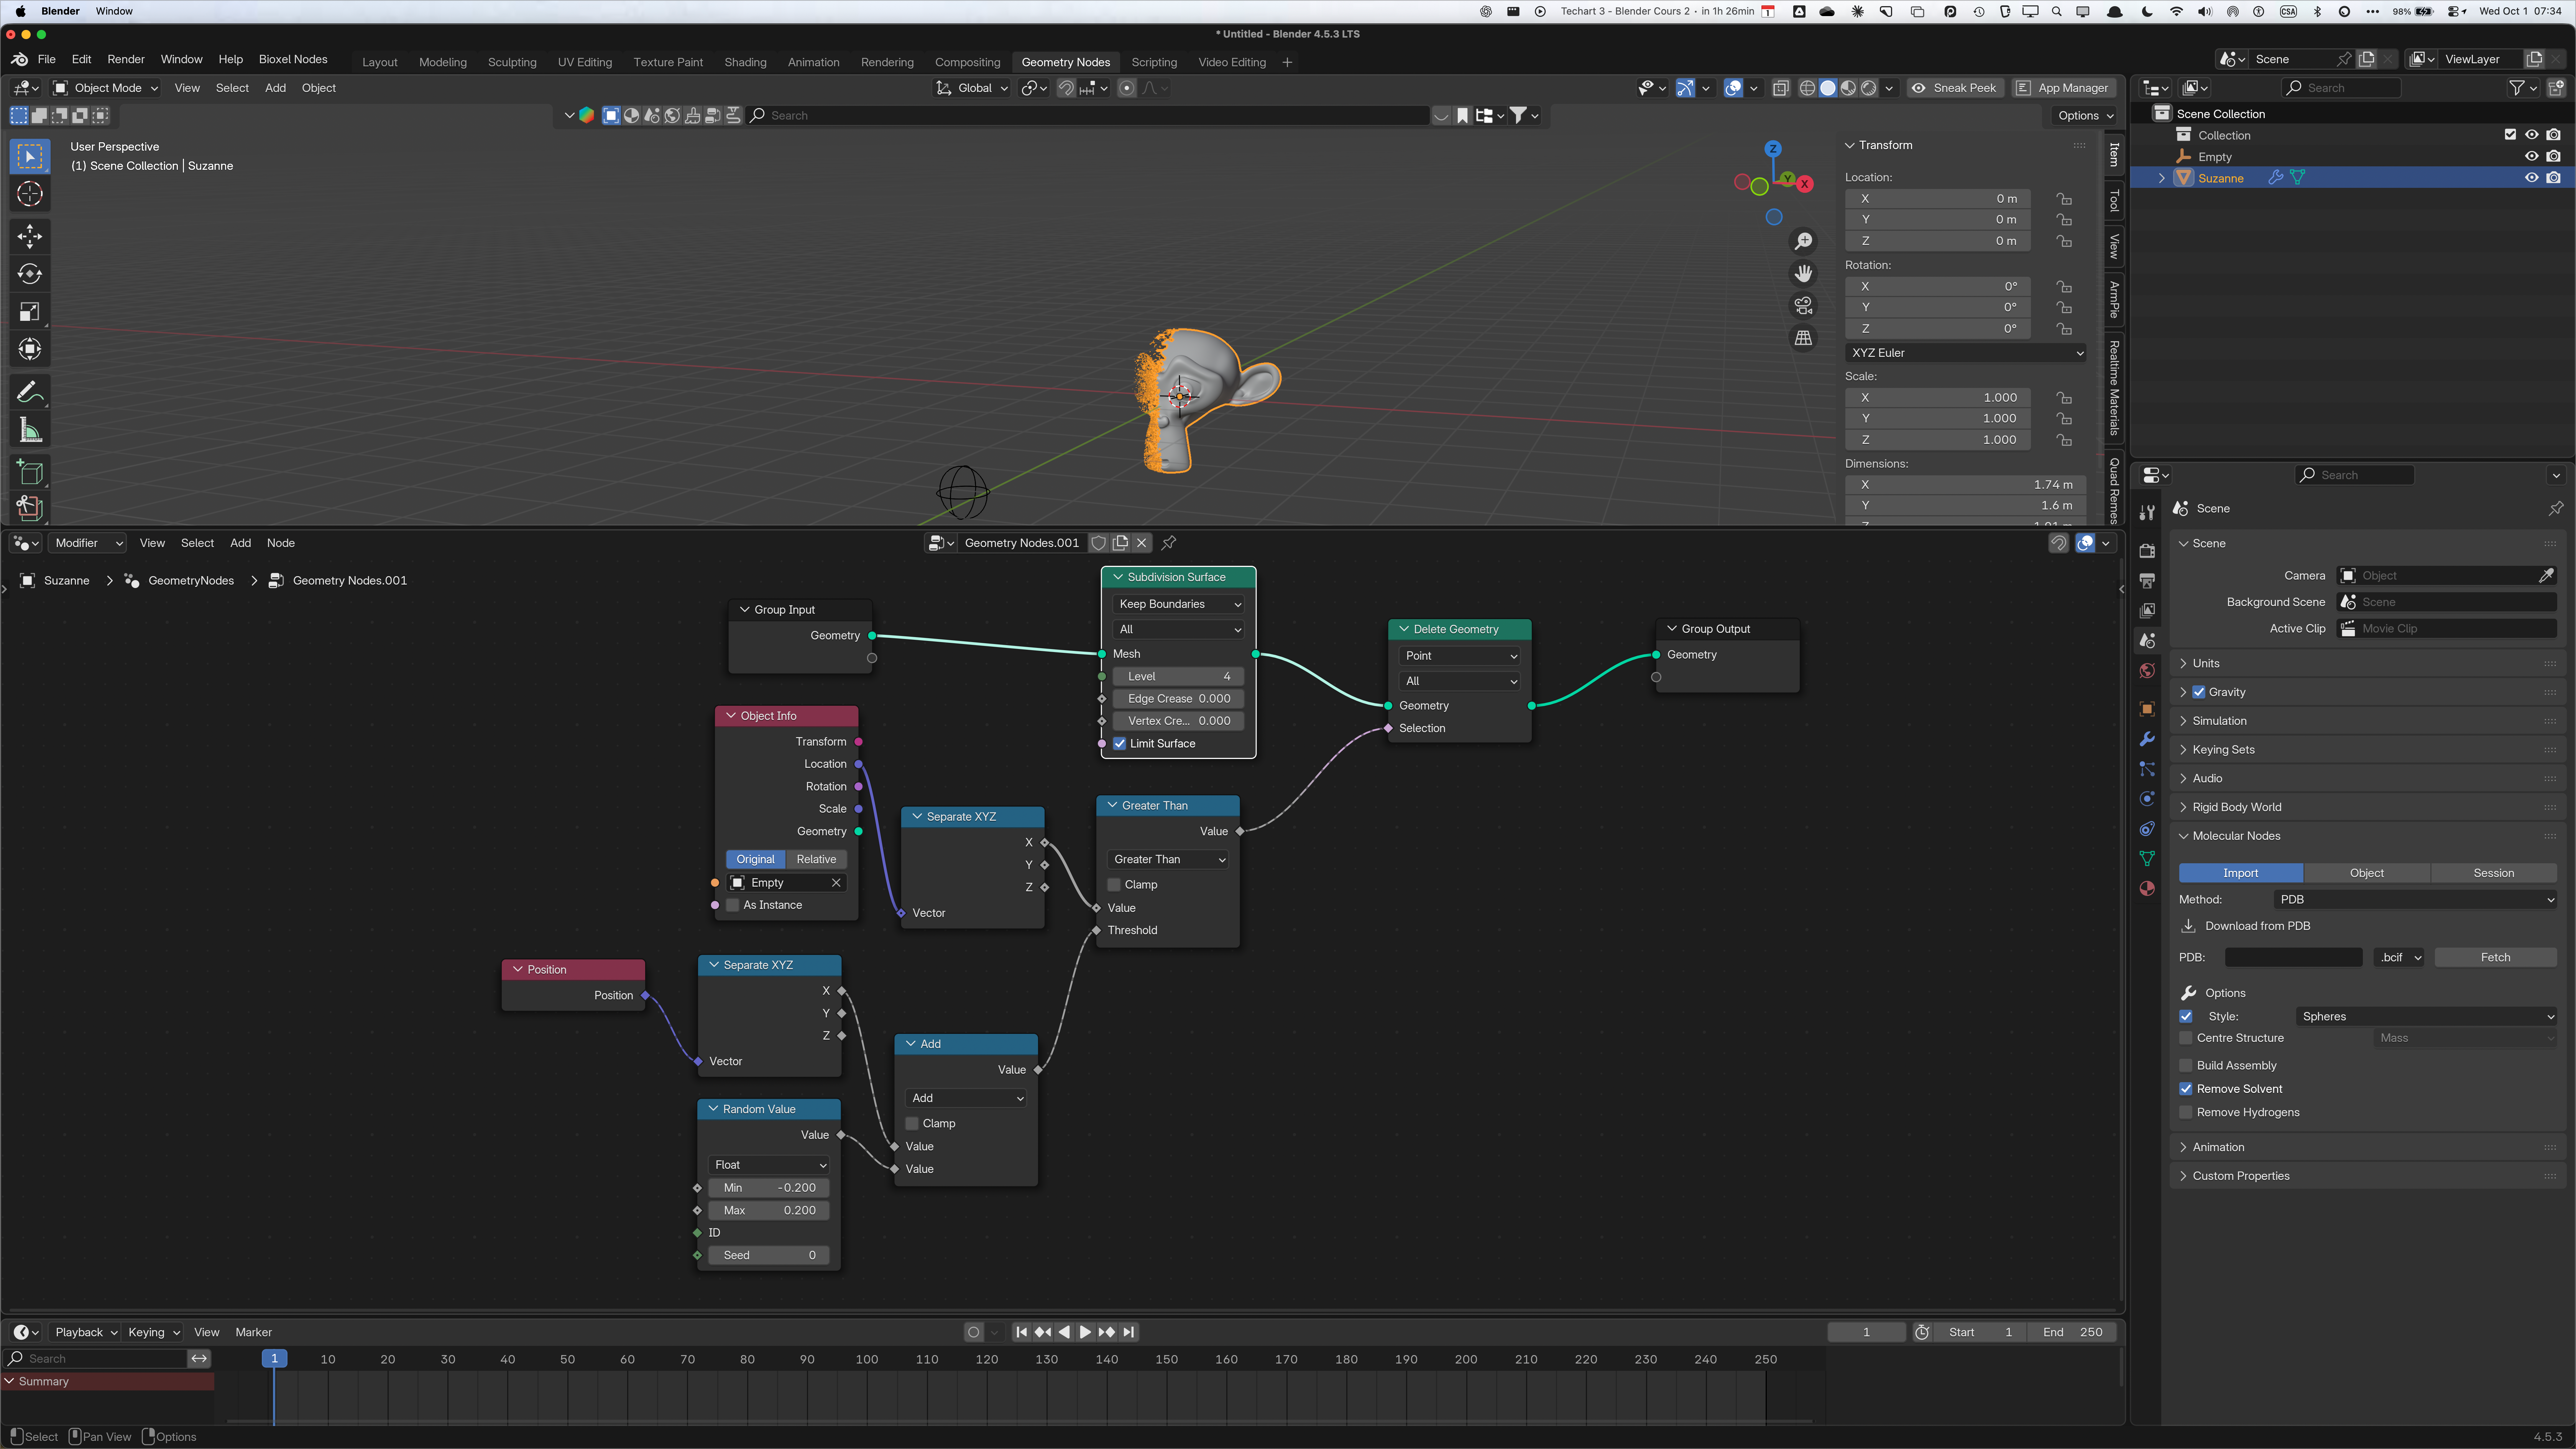Activate the Move tool

tap(30, 236)
